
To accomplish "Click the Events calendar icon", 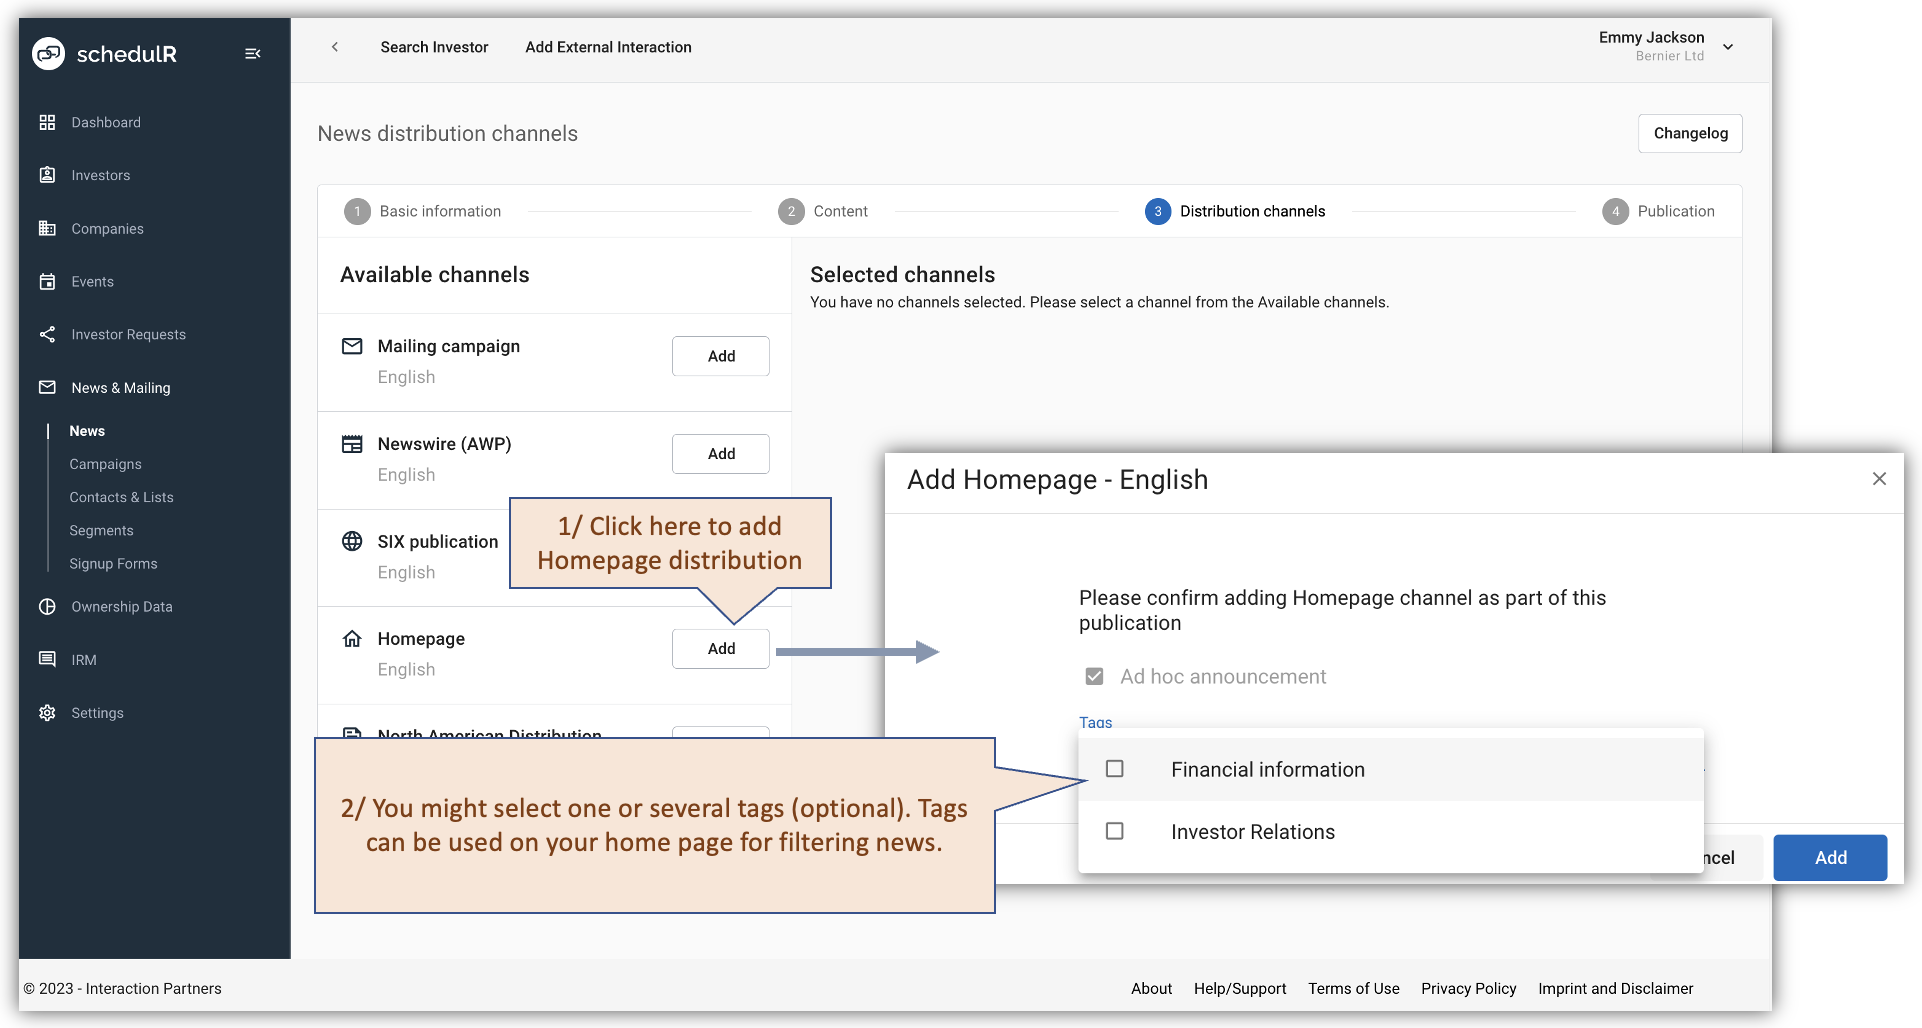I will point(47,281).
